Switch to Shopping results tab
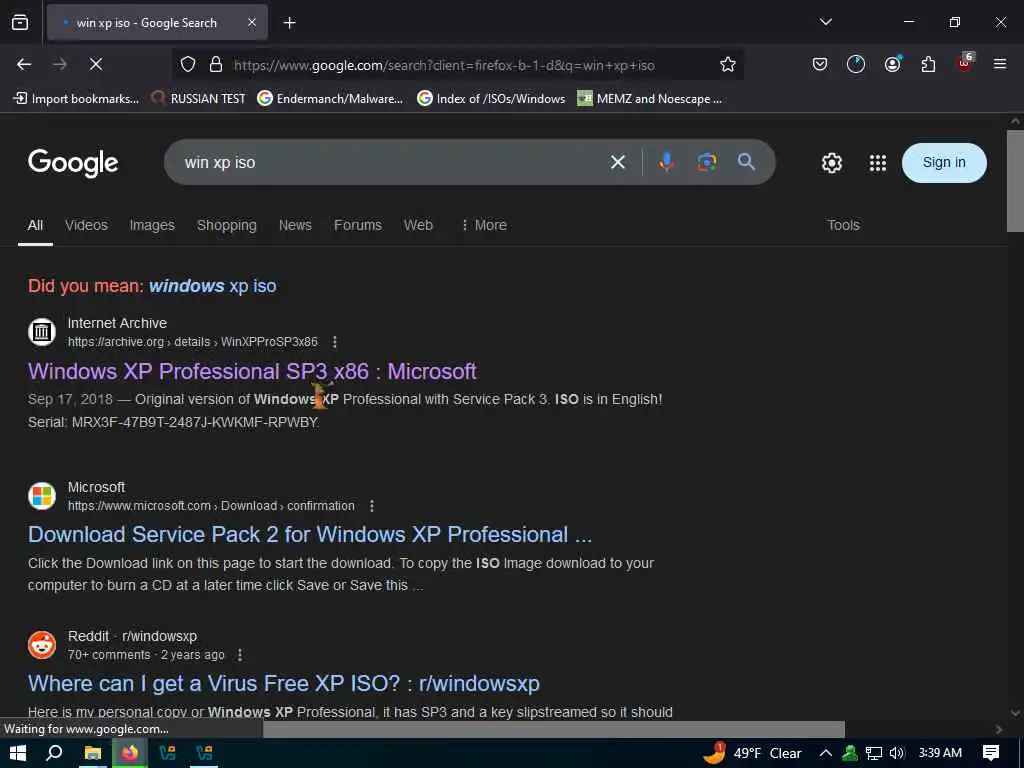Viewport: 1024px width, 768px height. point(227,225)
